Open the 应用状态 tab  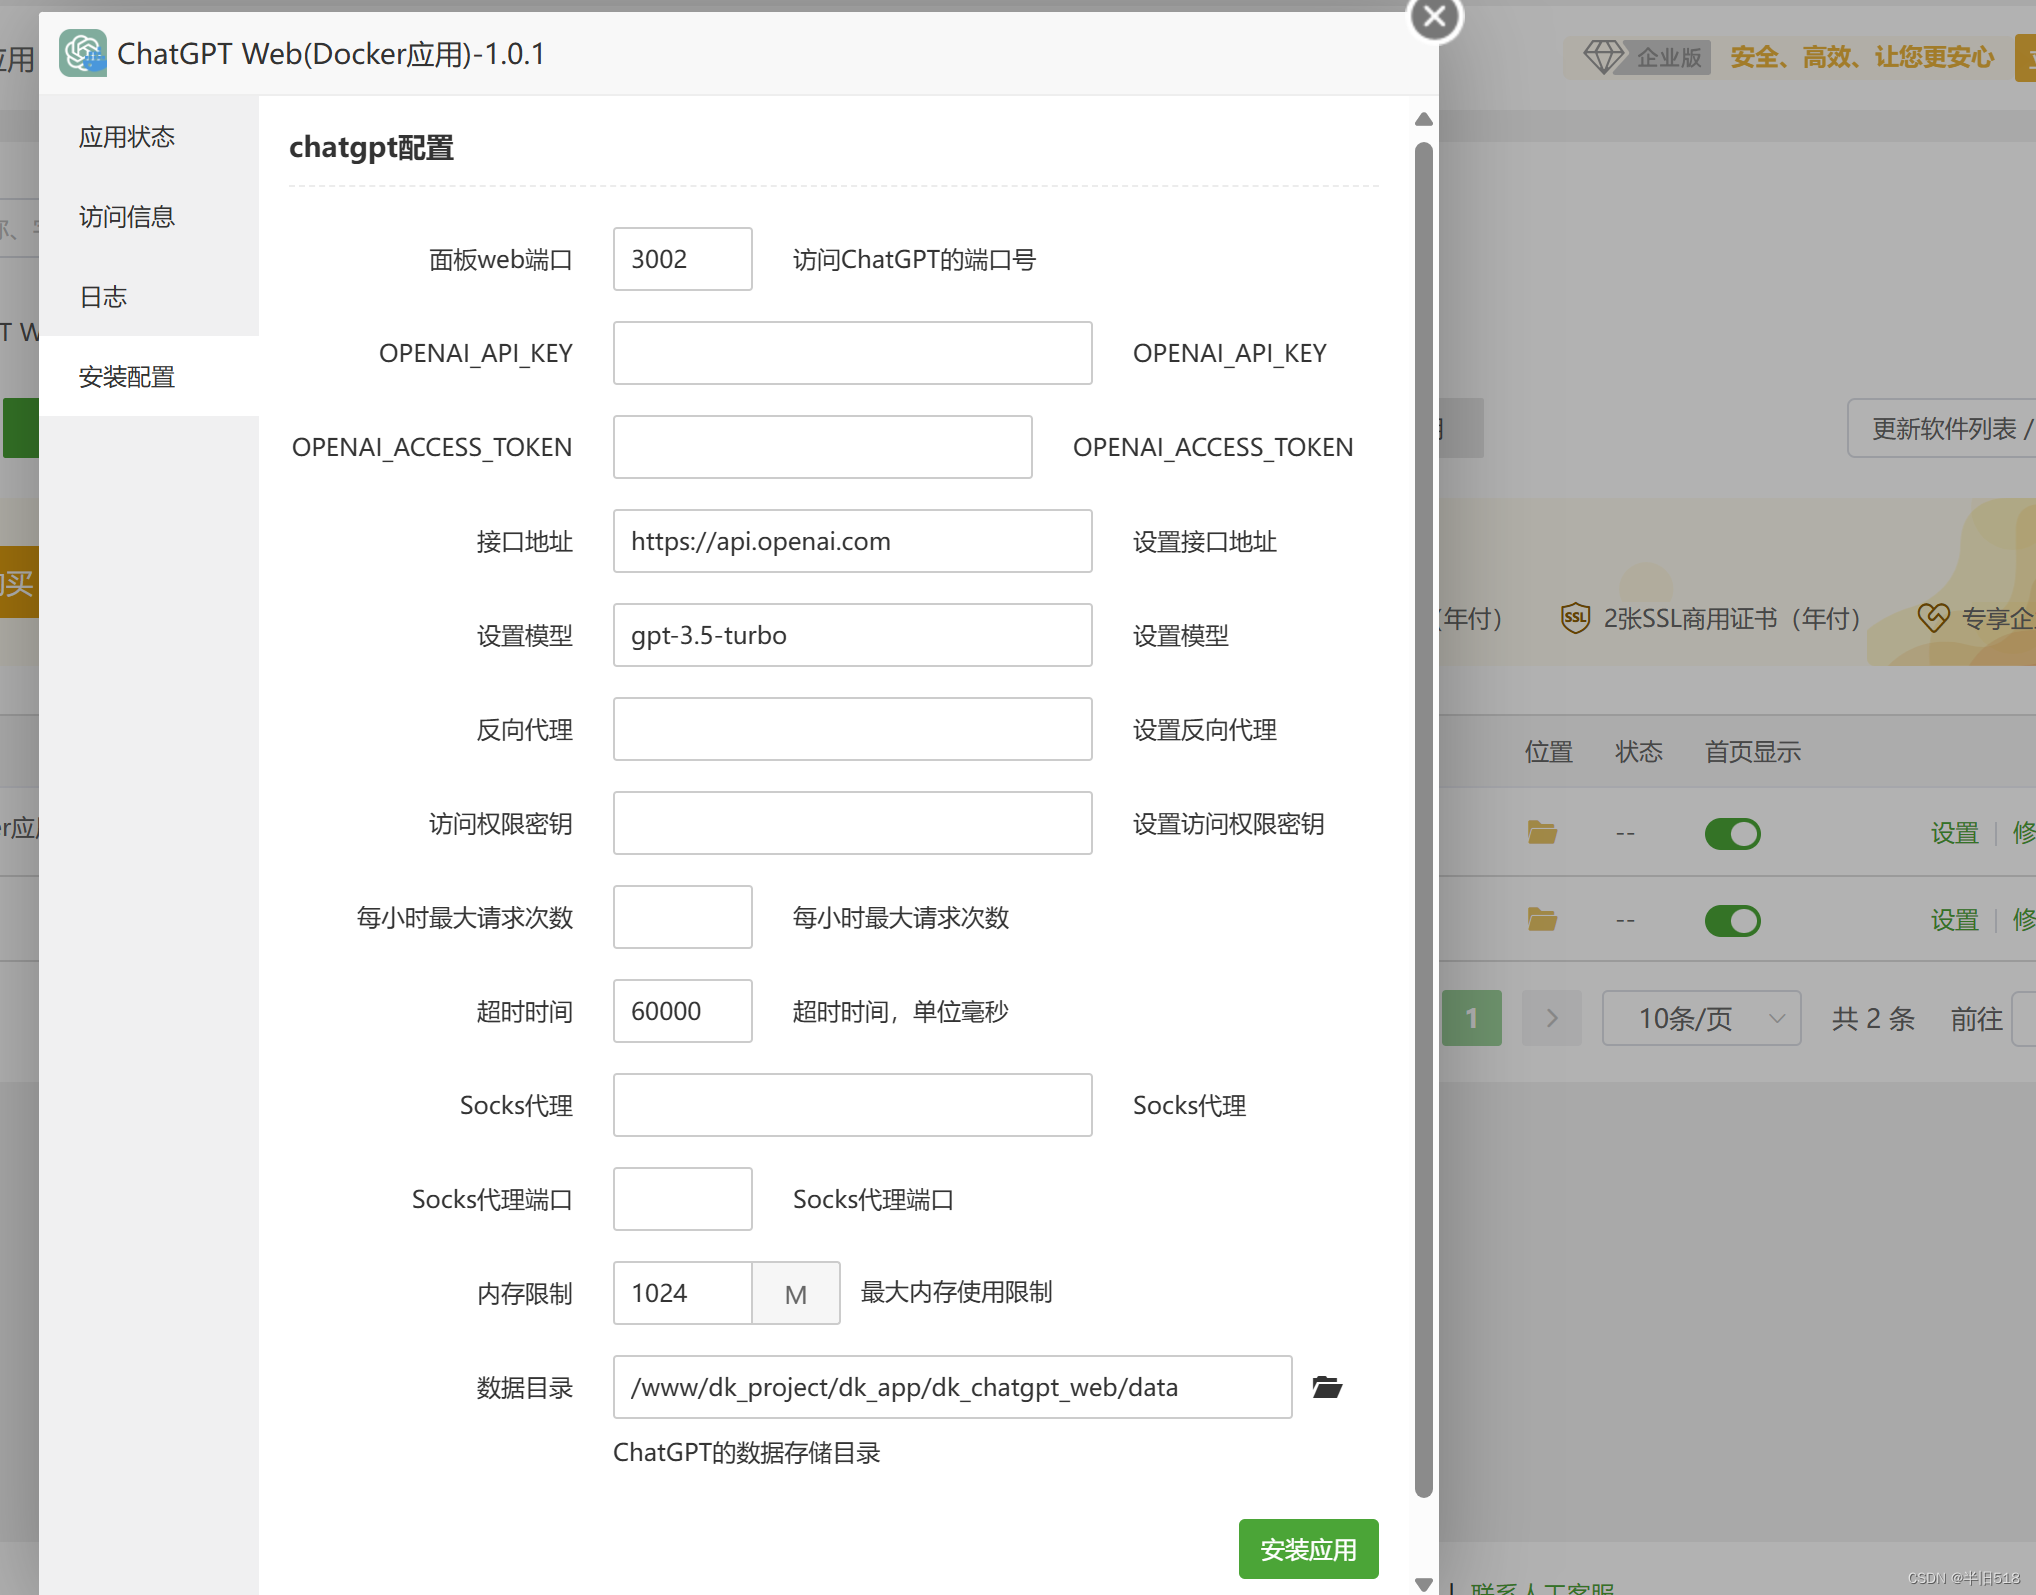(x=127, y=137)
